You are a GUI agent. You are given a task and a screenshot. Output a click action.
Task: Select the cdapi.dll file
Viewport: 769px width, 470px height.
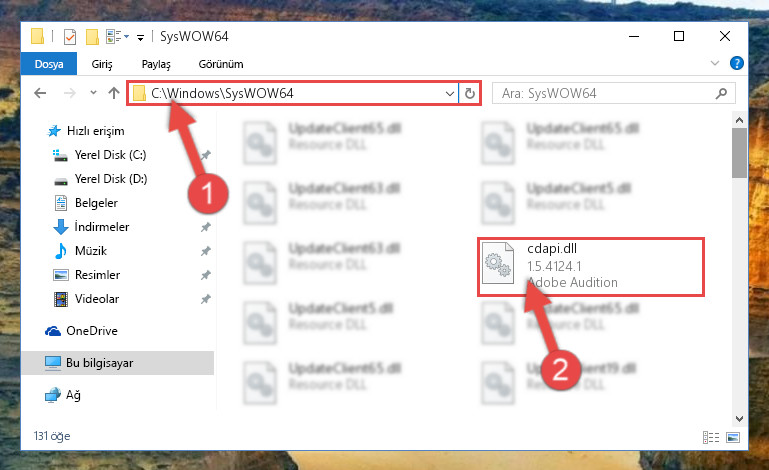pyautogui.click(x=591, y=266)
